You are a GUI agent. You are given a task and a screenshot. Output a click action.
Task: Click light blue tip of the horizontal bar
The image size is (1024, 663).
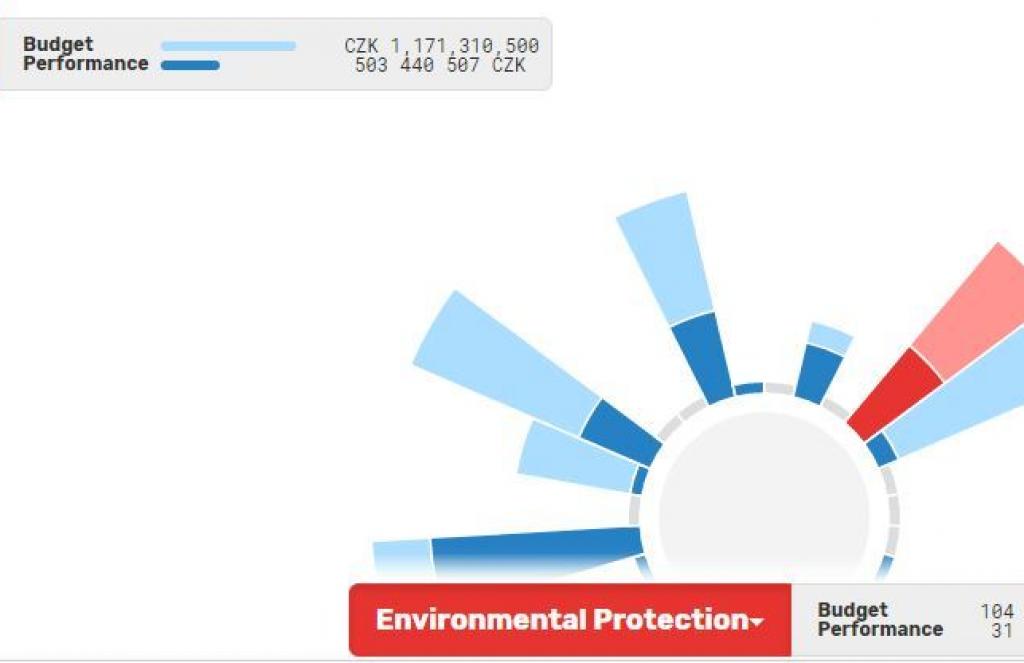click(x=401, y=555)
